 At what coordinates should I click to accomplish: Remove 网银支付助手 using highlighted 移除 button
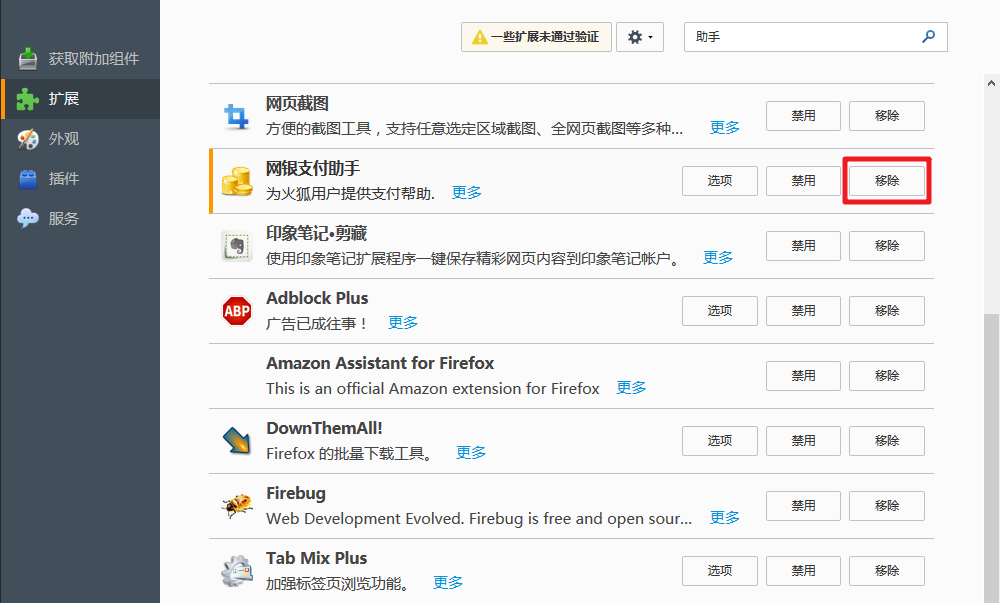tap(886, 180)
